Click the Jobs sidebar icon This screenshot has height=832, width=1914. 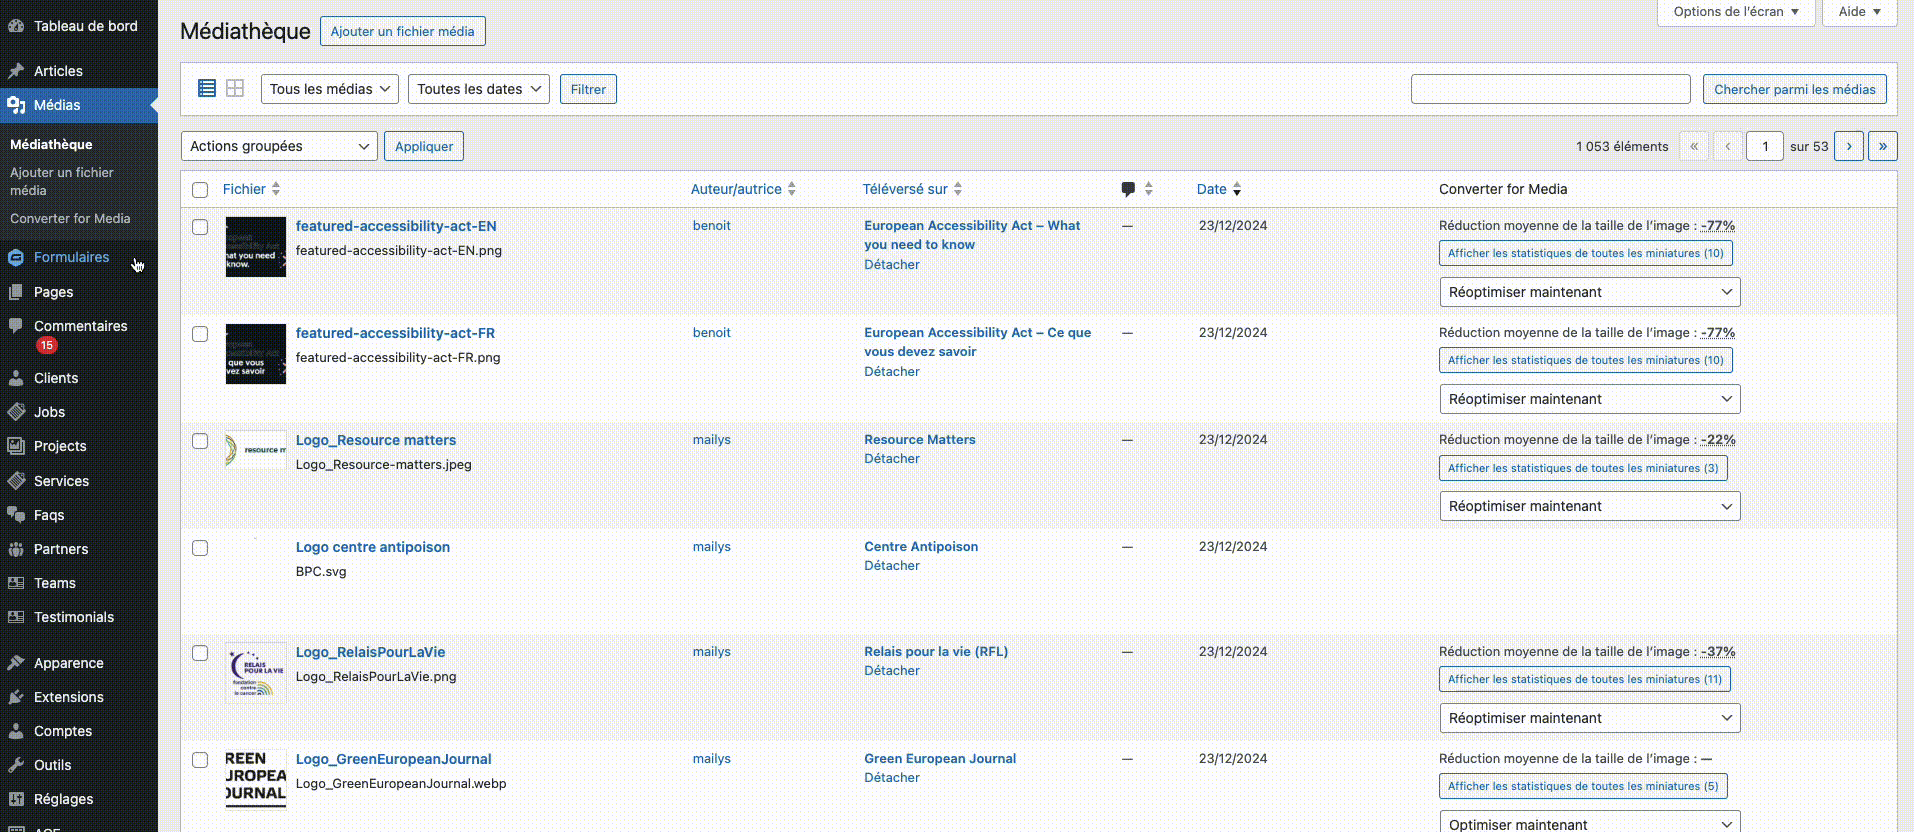(x=16, y=412)
